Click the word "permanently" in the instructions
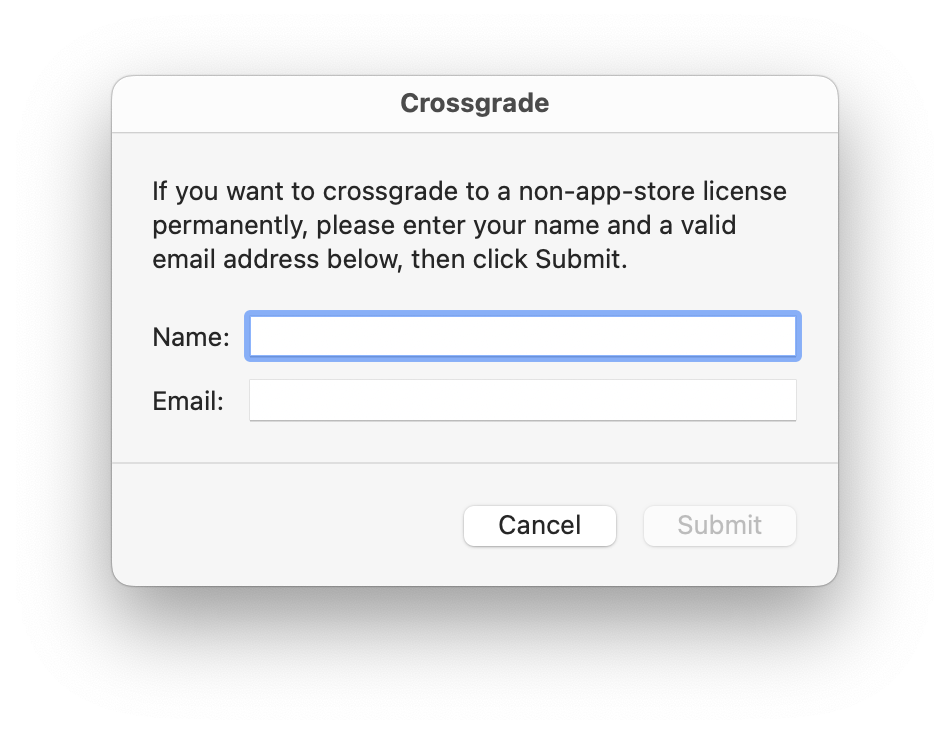Image resolution: width=950 pixels, height=734 pixels. tap(227, 225)
